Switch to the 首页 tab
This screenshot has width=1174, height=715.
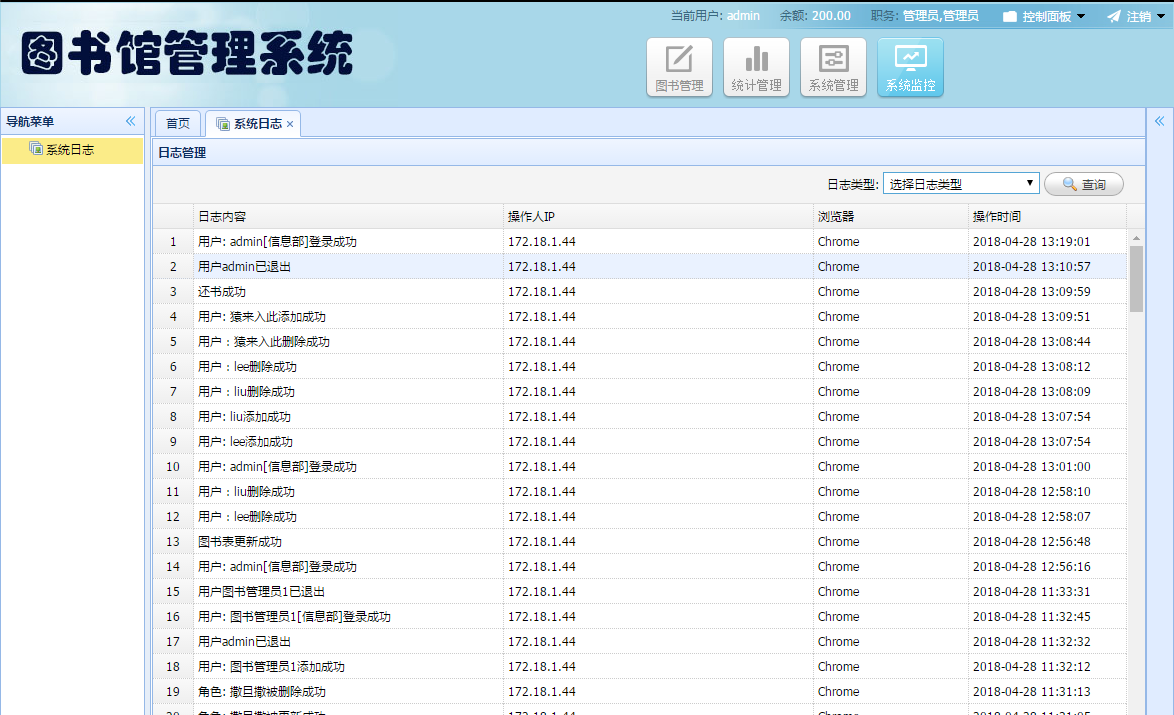177,123
